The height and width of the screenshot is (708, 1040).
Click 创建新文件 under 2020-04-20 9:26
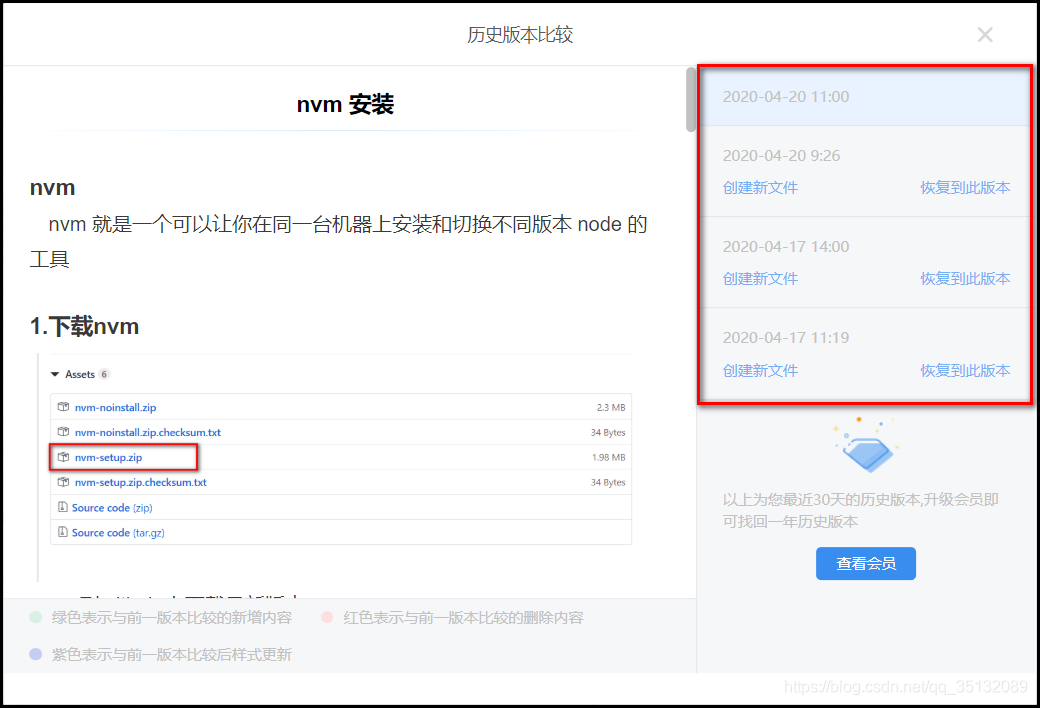click(760, 188)
